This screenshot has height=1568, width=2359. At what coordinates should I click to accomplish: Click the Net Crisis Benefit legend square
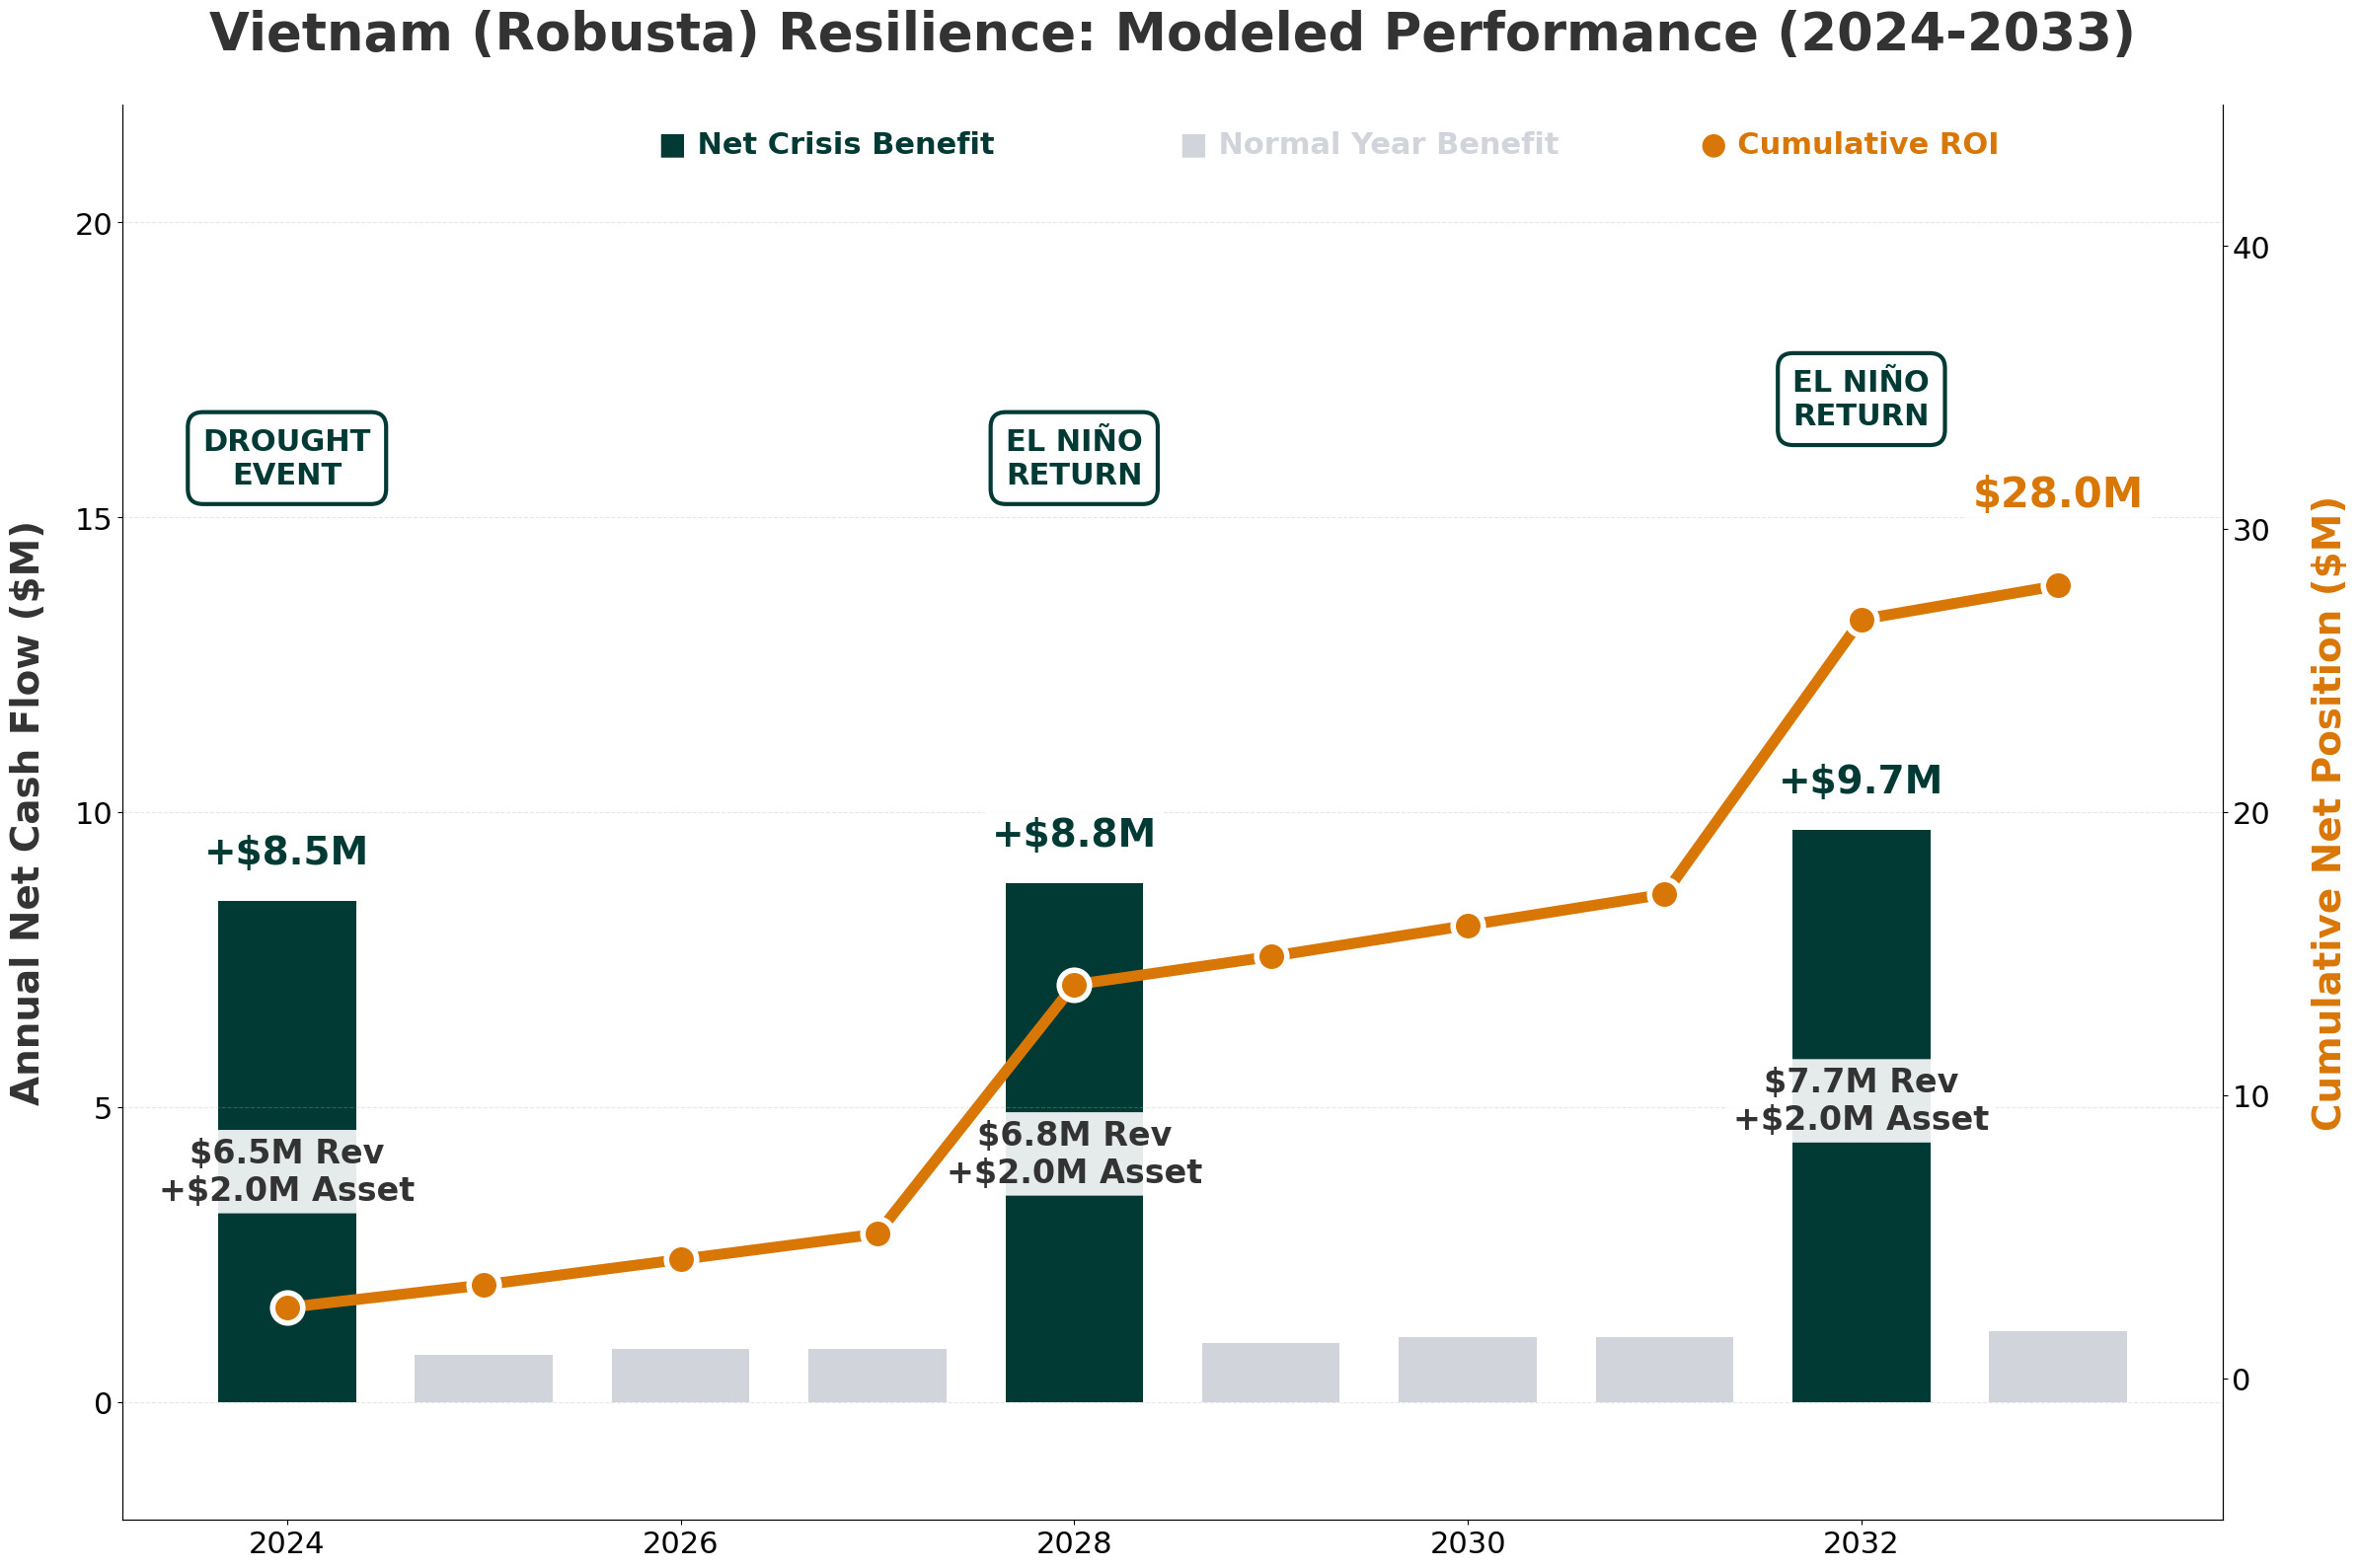point(672,146)
